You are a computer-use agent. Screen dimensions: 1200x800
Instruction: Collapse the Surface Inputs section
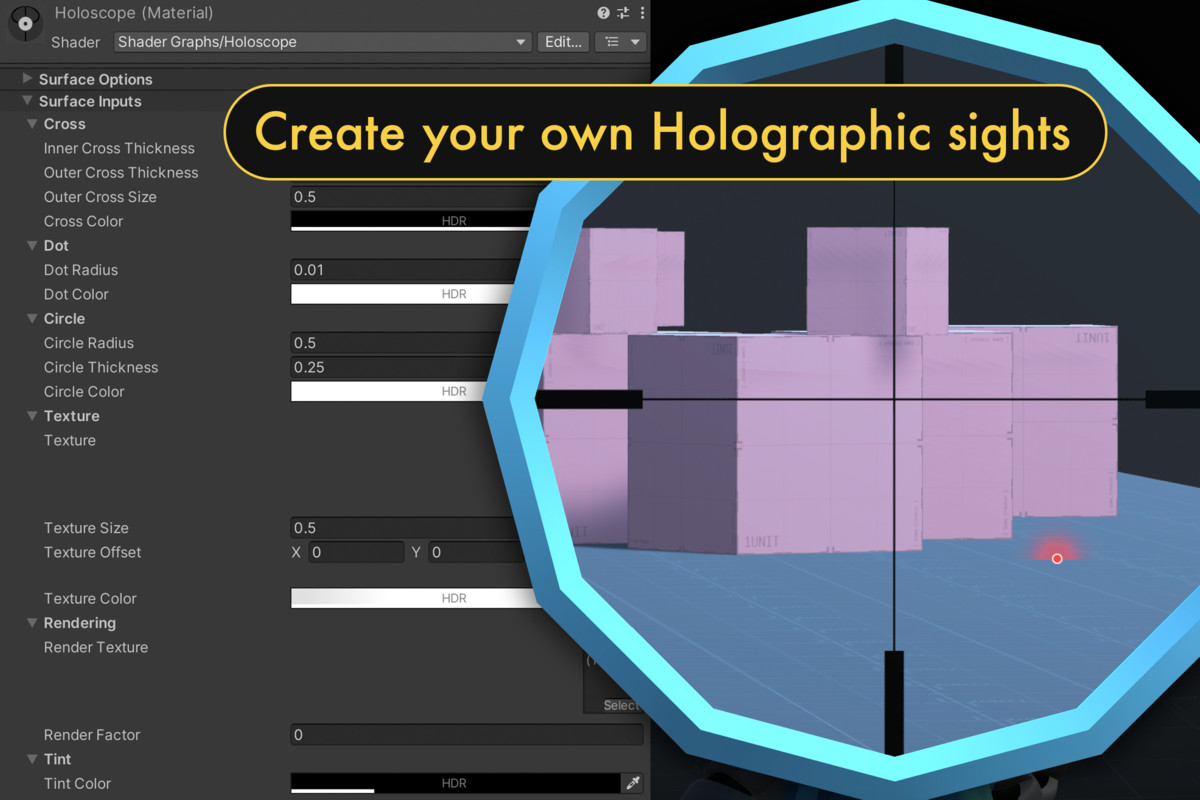coord(28,101)
